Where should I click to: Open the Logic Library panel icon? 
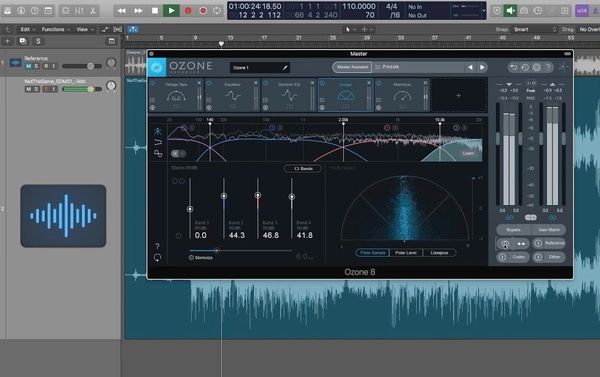7,11
